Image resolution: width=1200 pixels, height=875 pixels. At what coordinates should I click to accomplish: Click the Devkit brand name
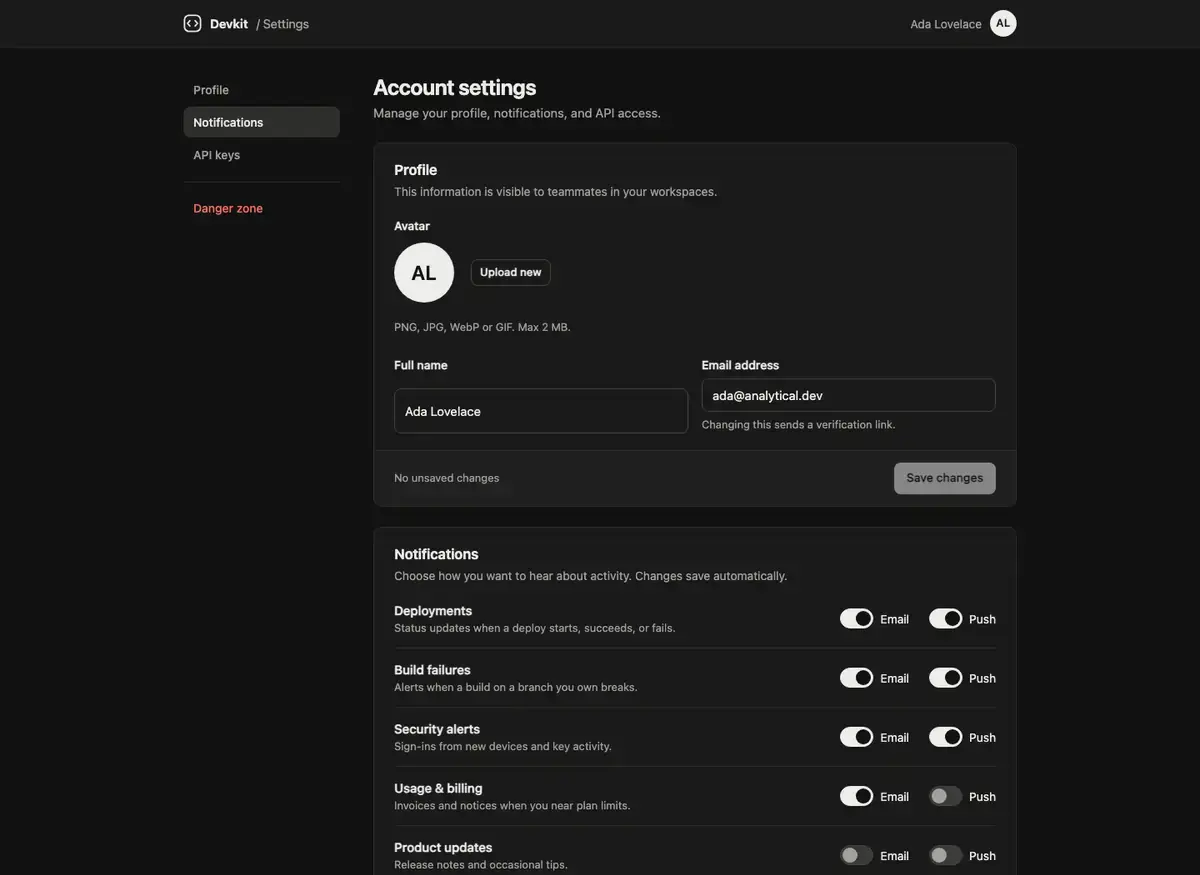click(x=229, y=24)
